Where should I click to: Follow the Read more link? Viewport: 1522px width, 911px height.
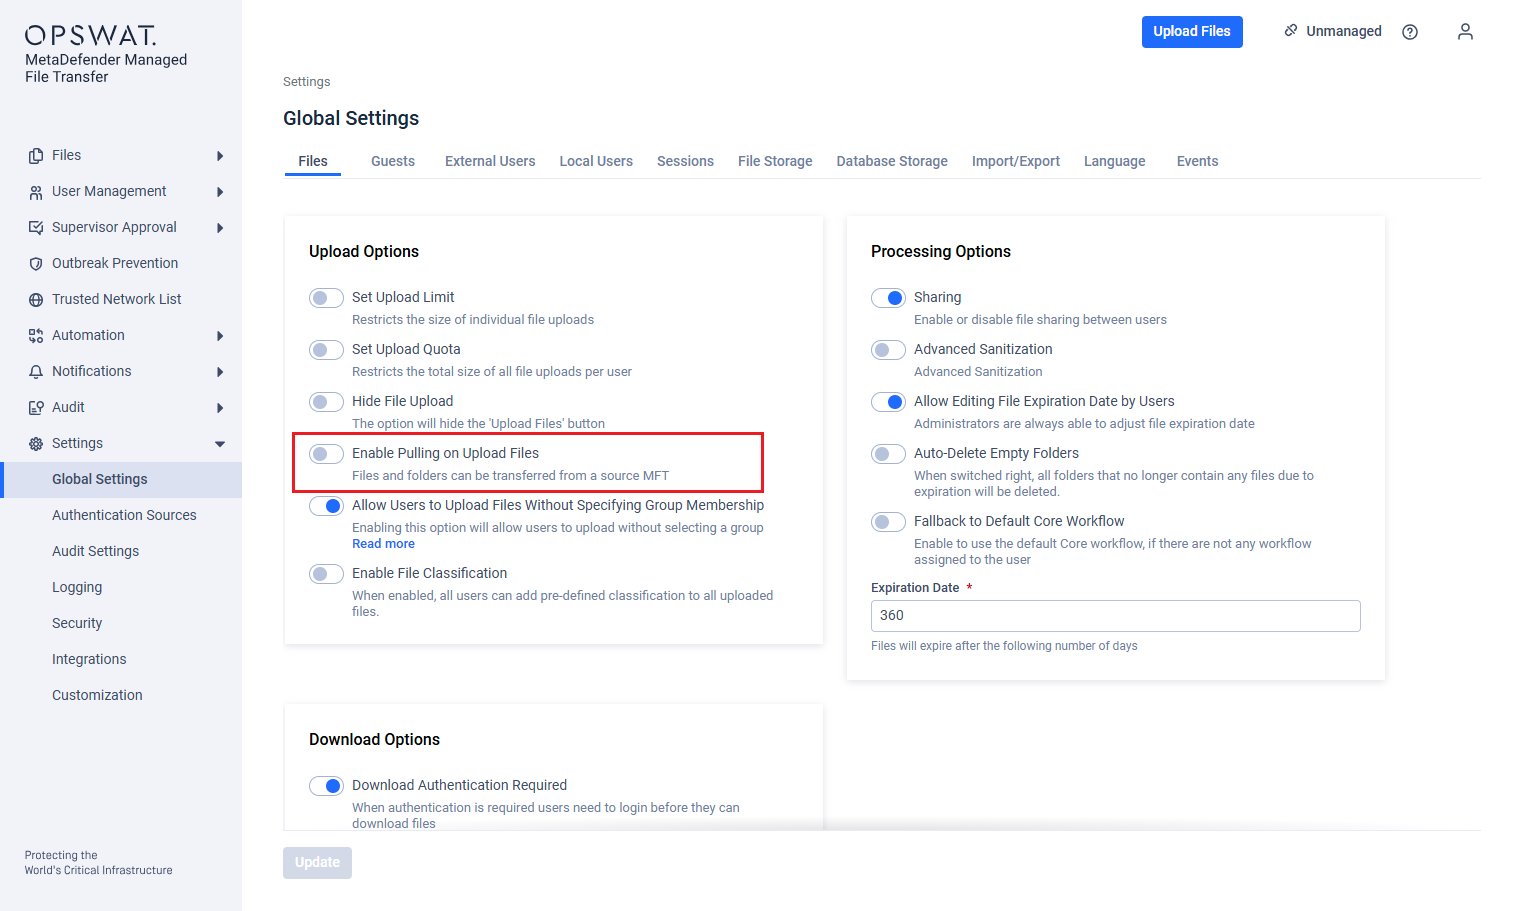click(383, 544)
